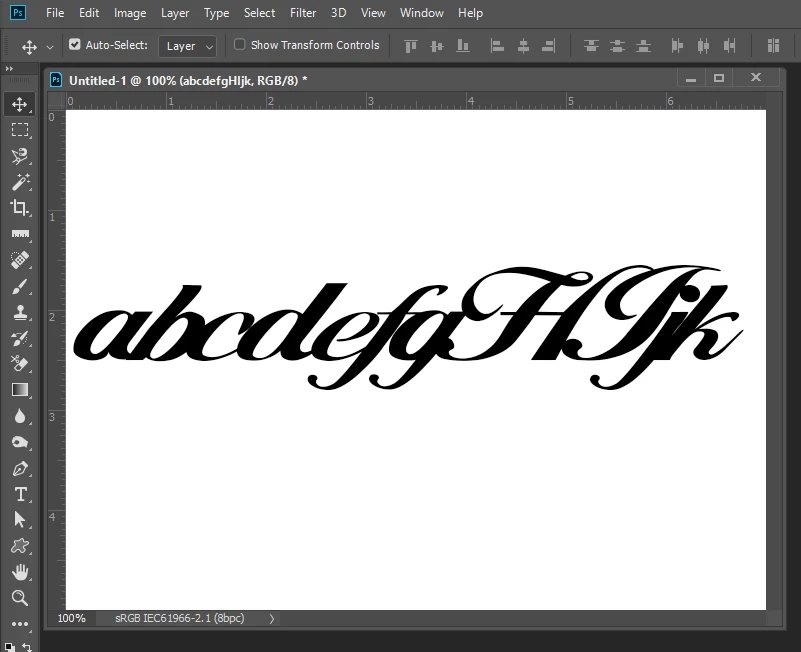Select the History Brush tool
Image resolution: width=801 pixels, height=652 pixels.
coord(20,338)
